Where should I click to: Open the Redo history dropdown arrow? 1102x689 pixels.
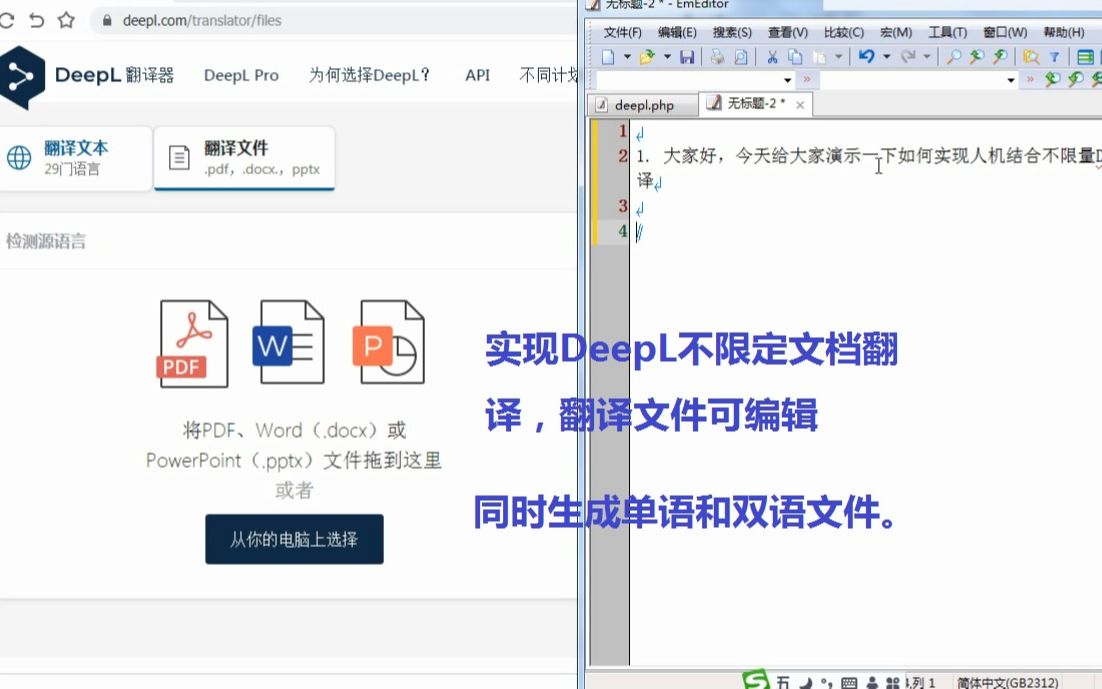pyautogui.click(x=926, y=57)
